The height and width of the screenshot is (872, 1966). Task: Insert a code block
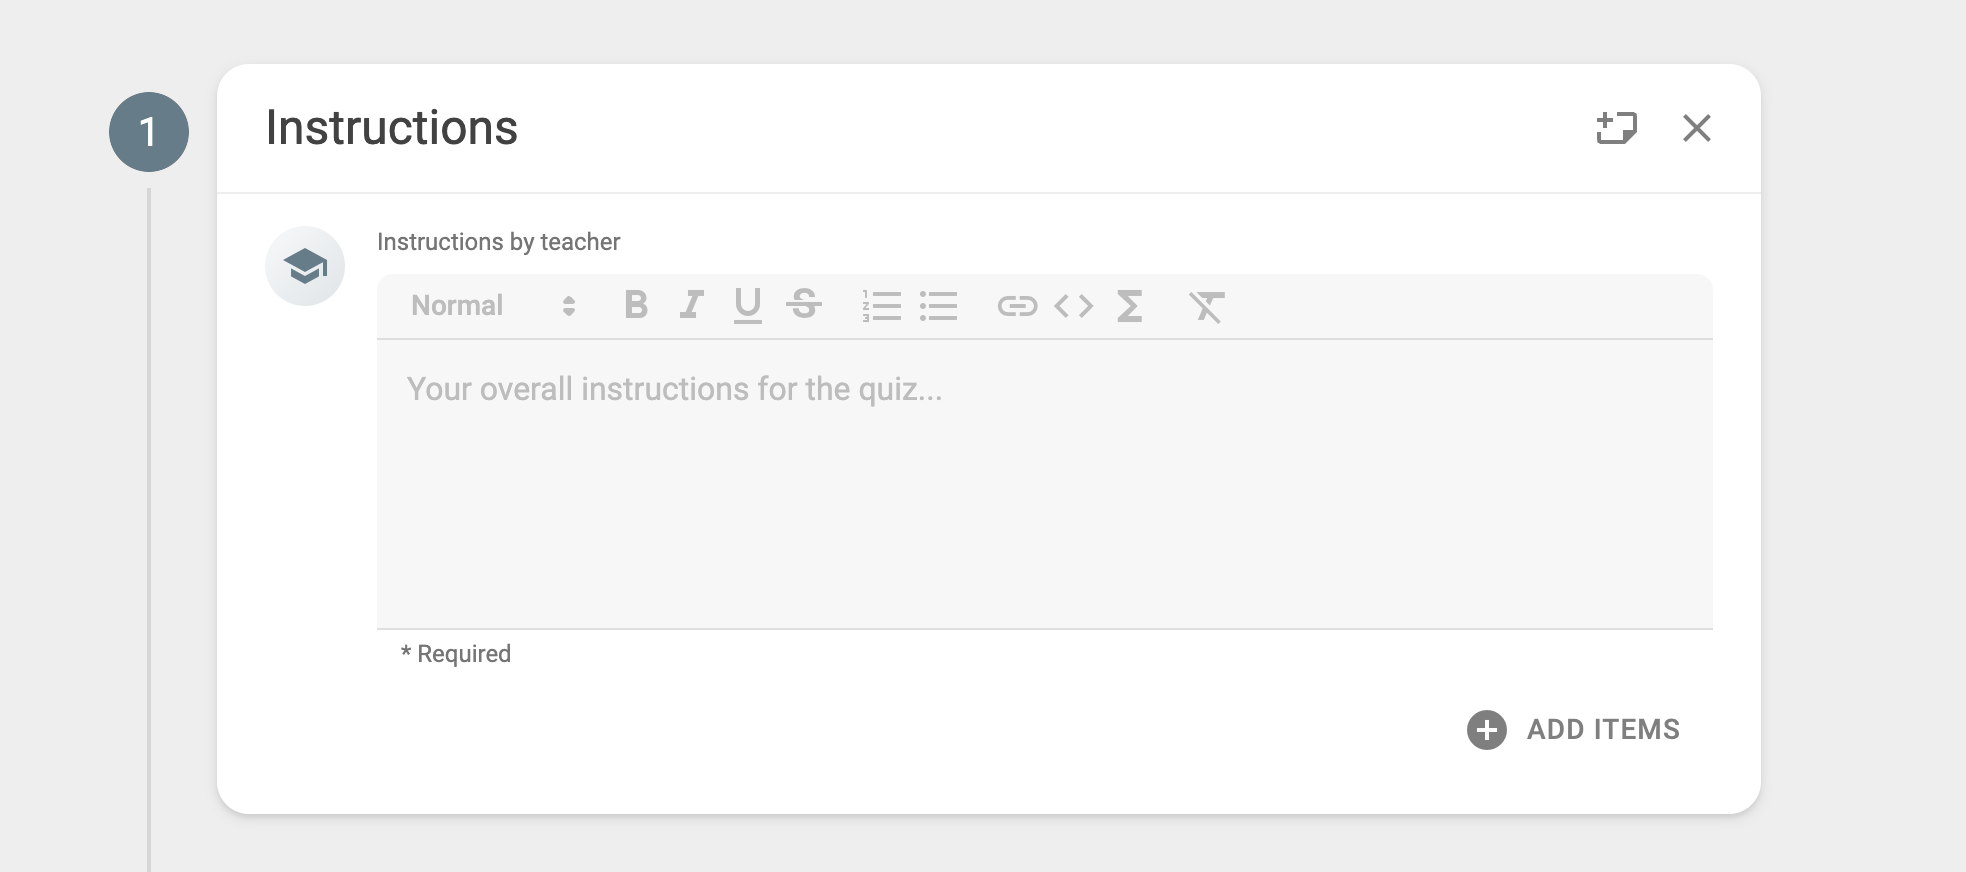(x=1073, y=306)
